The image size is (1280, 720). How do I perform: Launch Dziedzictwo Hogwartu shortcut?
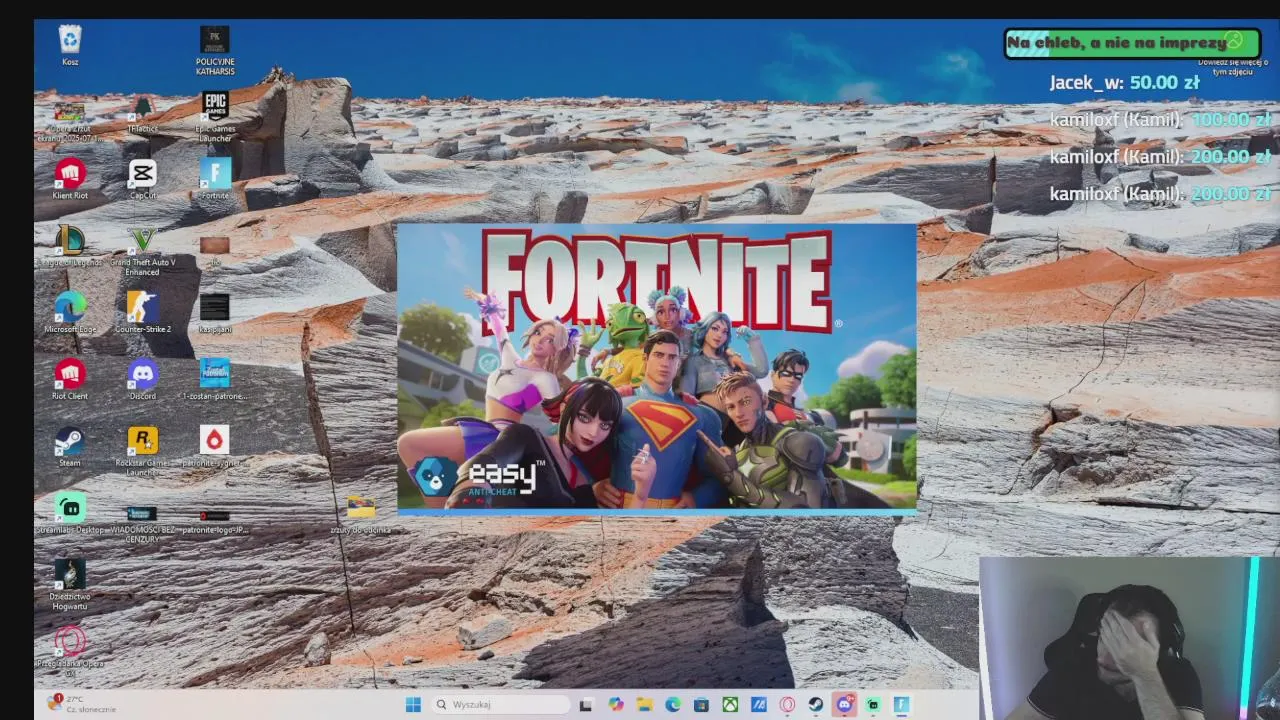(x=70, y=586)
